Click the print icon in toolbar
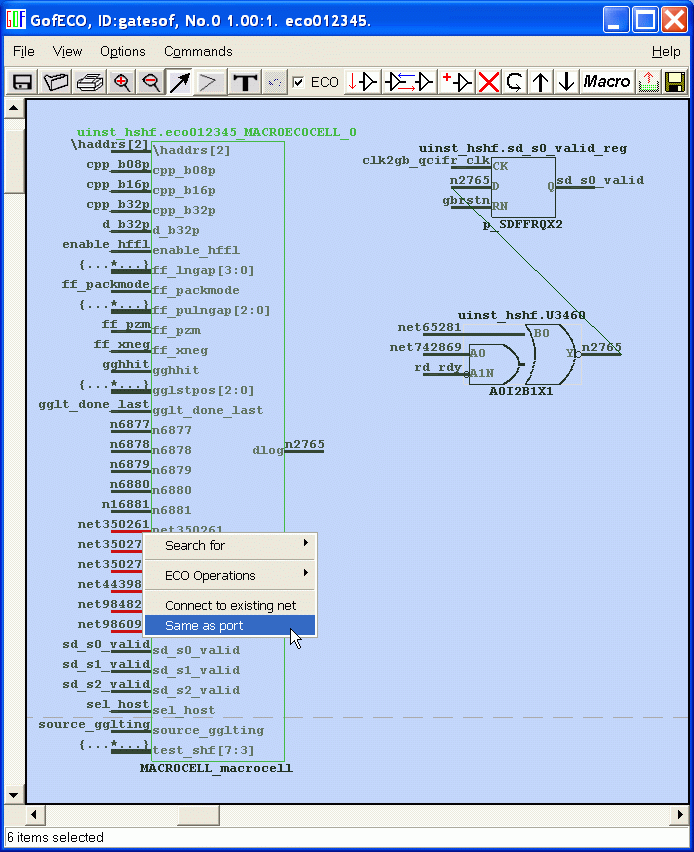 point(90,82)
